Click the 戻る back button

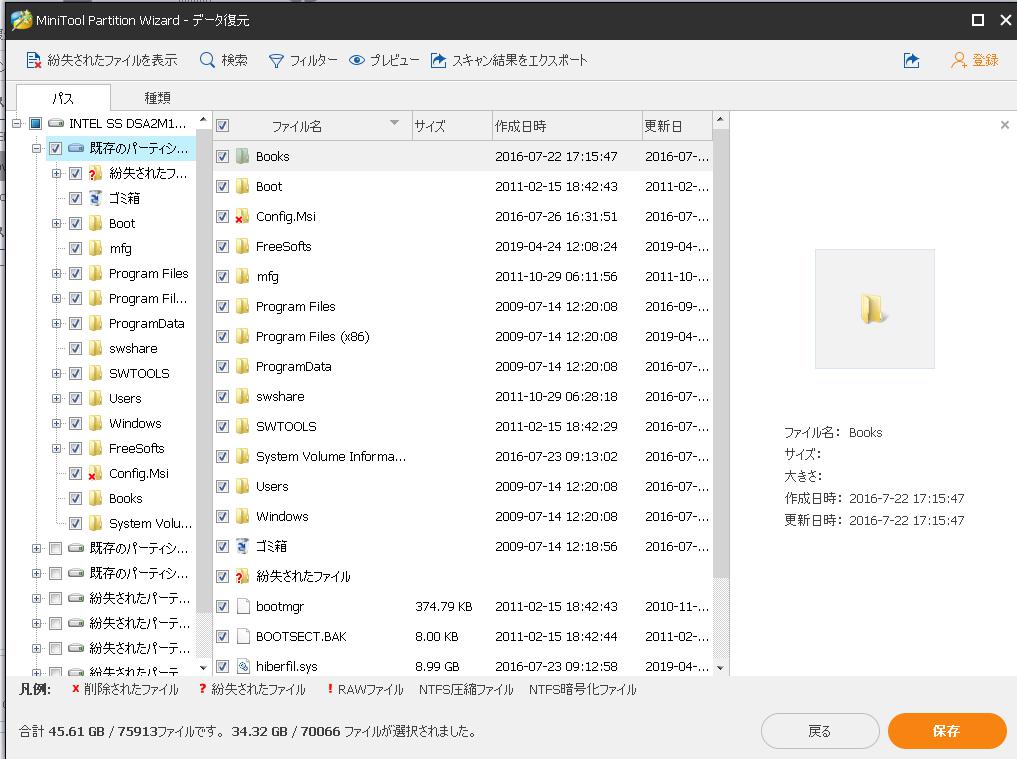pos(820,731)
